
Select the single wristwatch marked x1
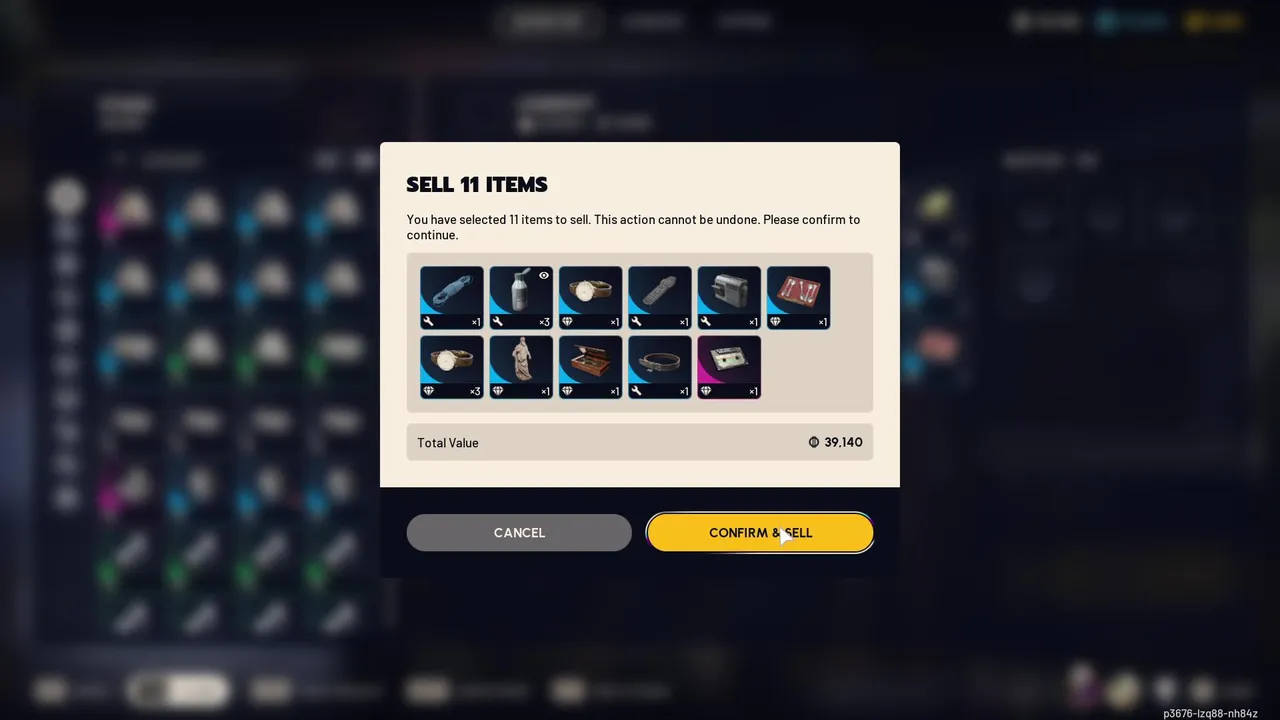tap(590, 297)
